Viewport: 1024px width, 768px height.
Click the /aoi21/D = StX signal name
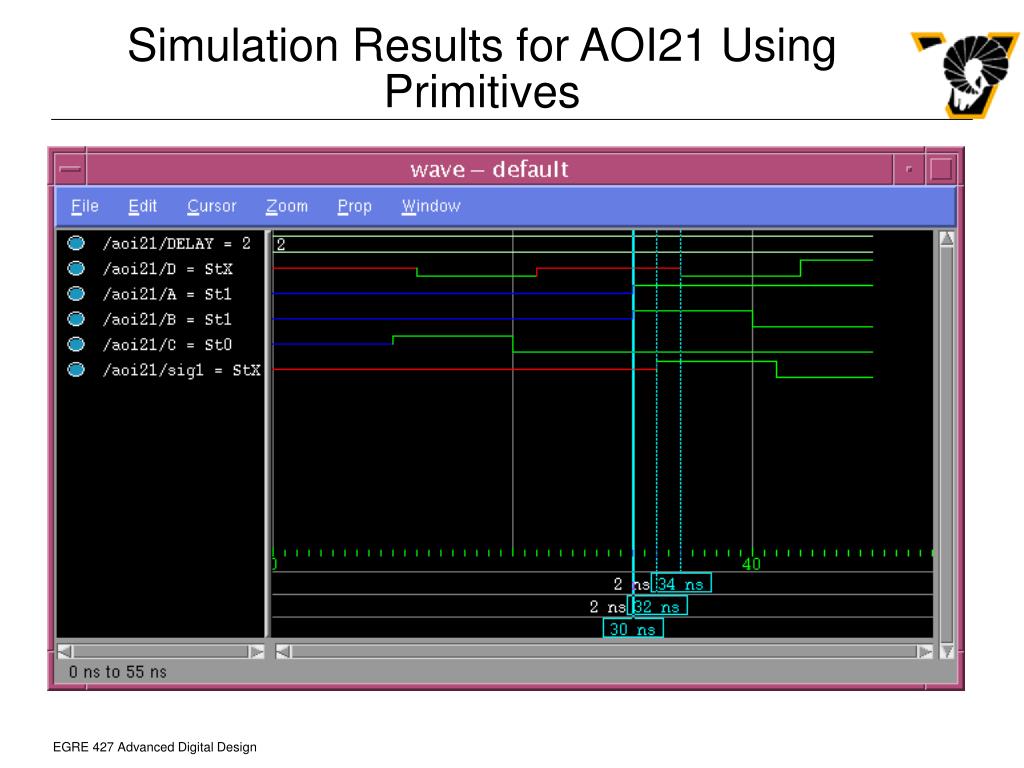[x=167, y=269]
